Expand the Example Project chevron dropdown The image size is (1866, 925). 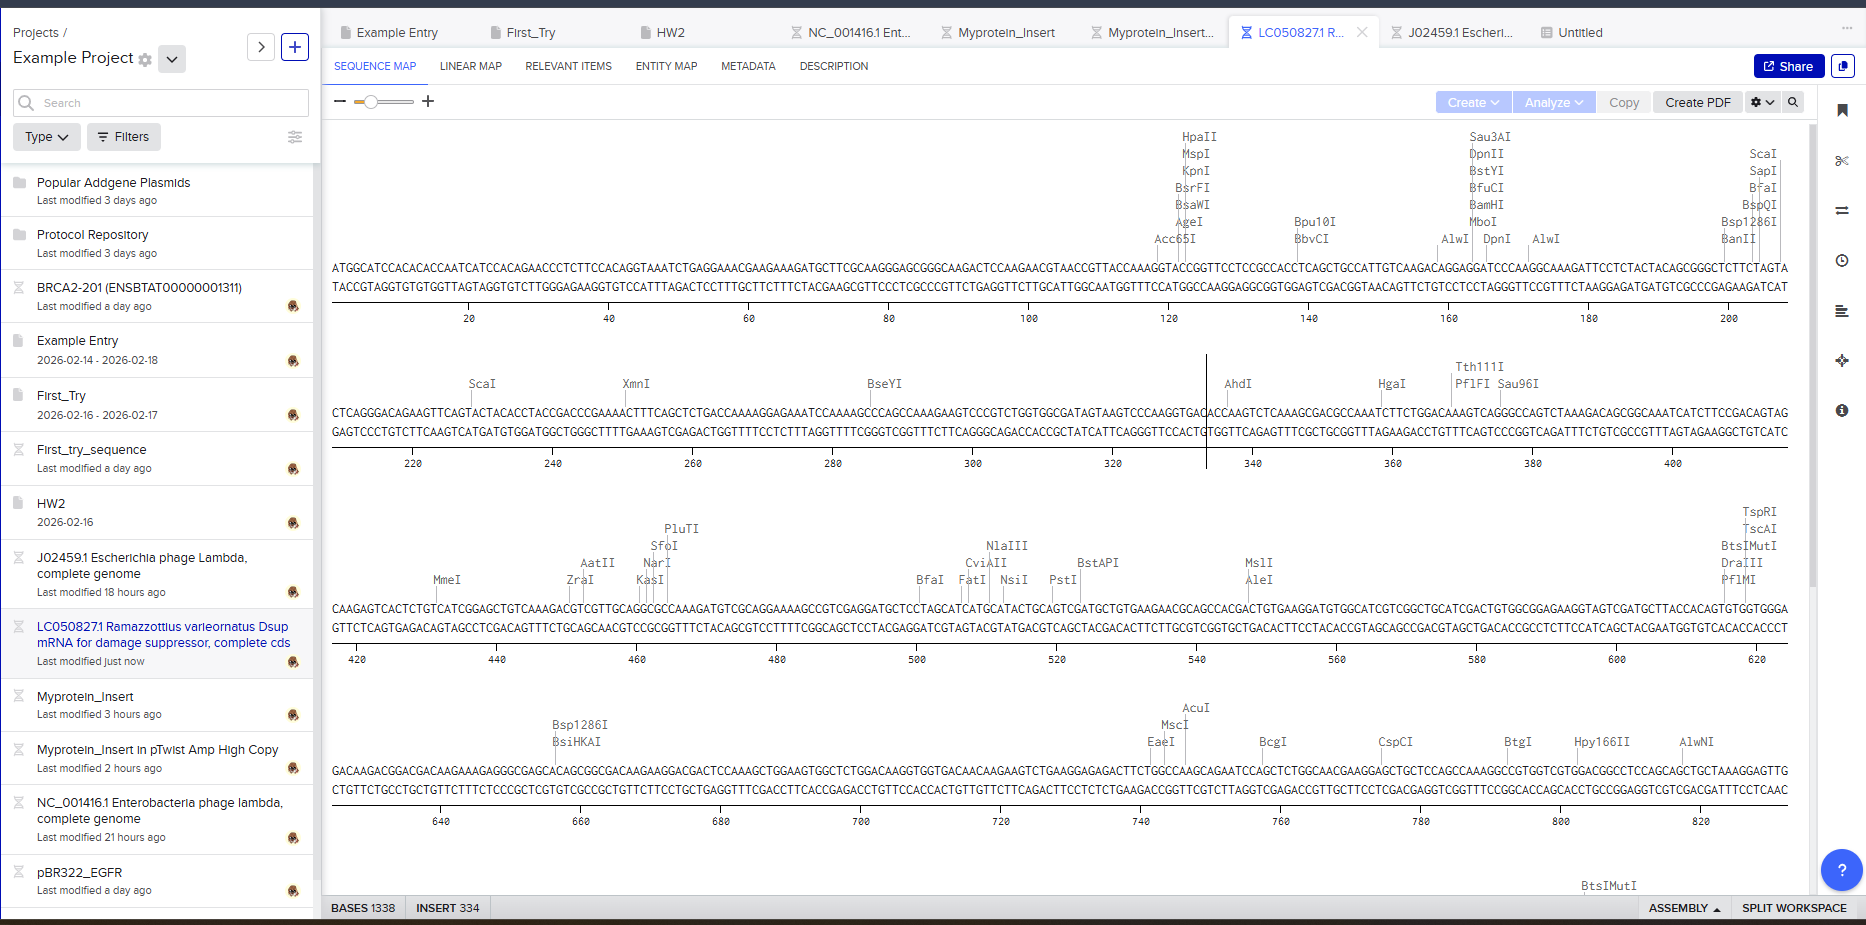click(172, 59)
